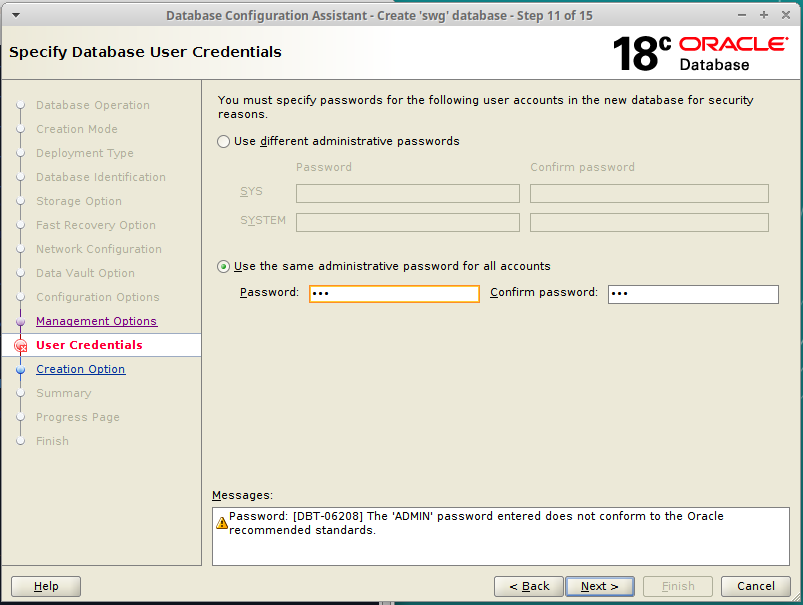Click the SYS confirm password field

649,194
